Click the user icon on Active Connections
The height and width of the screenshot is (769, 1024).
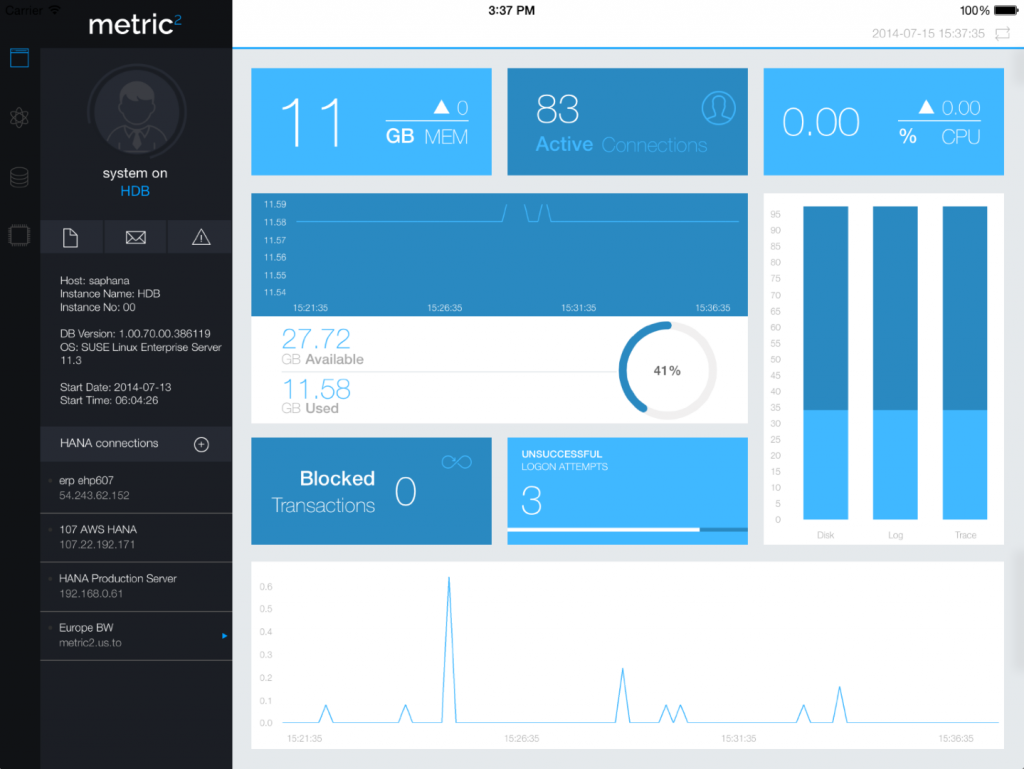tap(717, 108)
